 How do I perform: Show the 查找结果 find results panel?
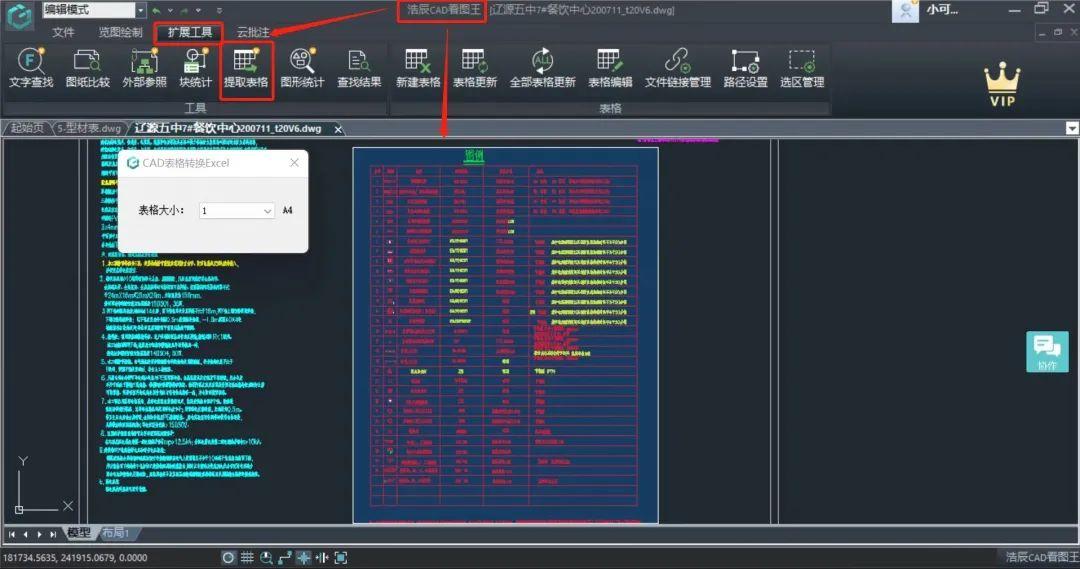359,68
